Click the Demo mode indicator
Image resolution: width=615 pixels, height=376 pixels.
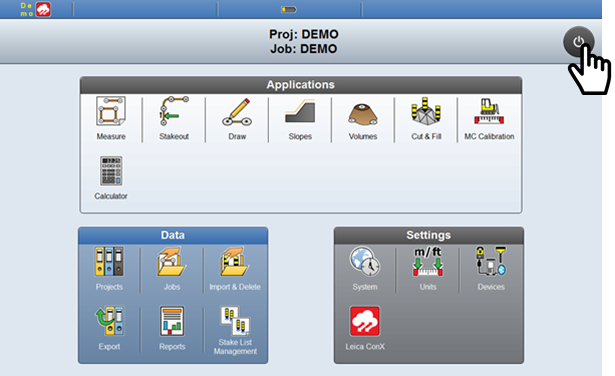click(27, 9)
